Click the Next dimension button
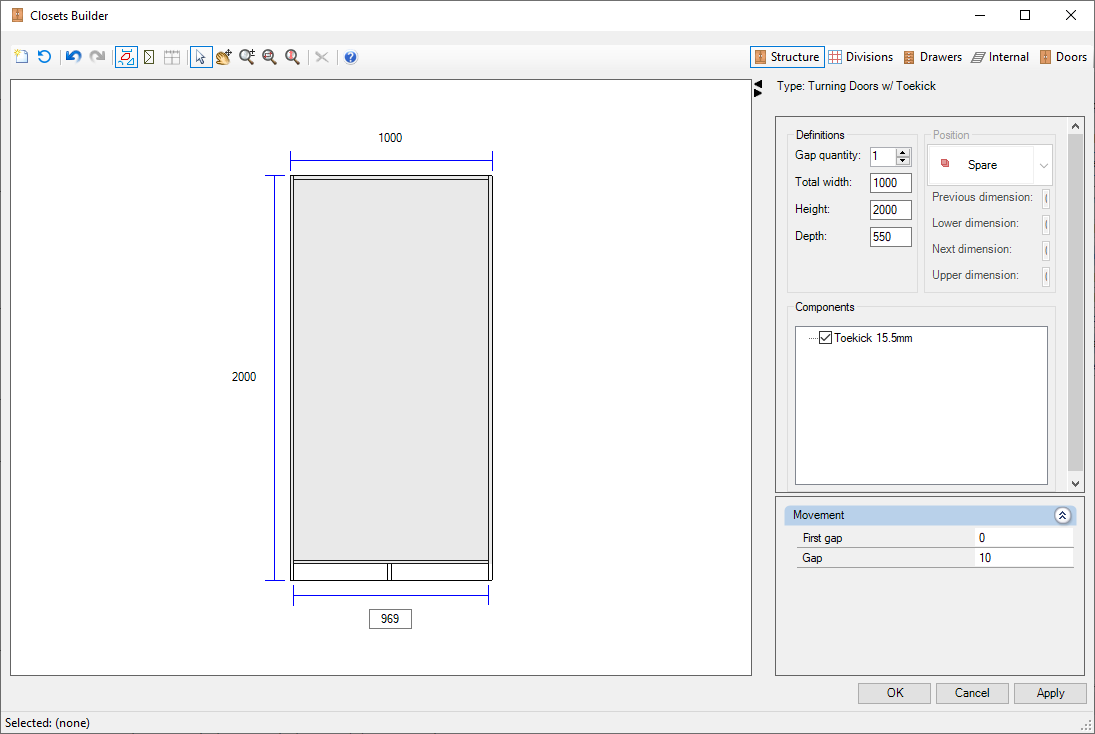Screen dimensions: 1095x734 pyautogui.click(x=1046, y=250)
